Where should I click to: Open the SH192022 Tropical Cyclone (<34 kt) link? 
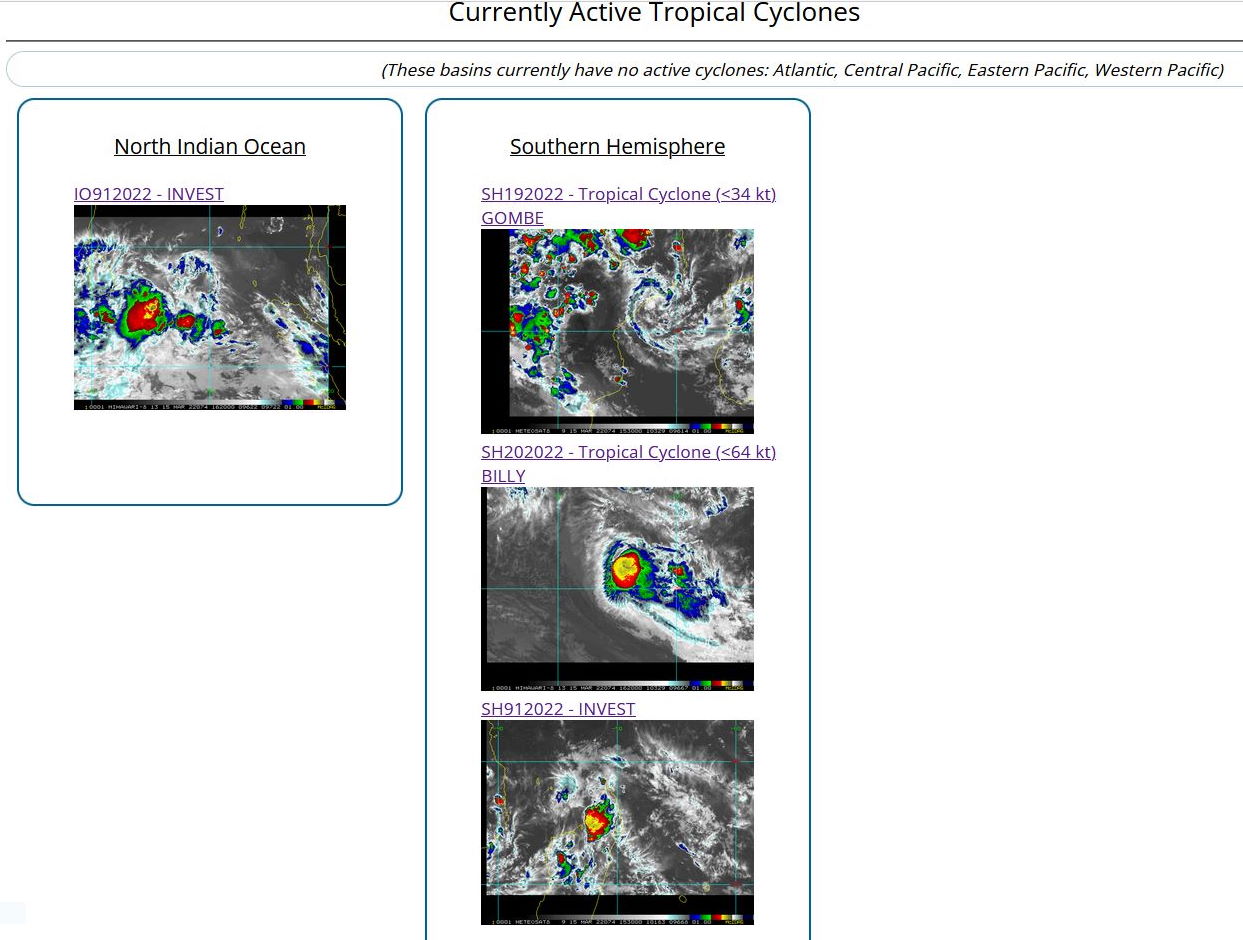tap(628, 194)
